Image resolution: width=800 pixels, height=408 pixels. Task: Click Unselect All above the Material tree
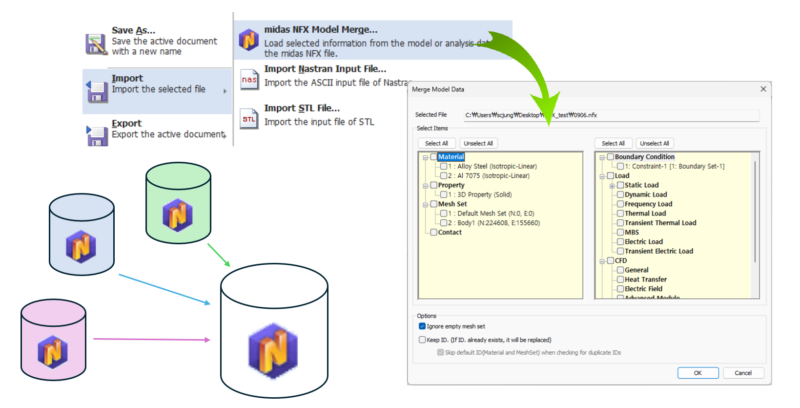pos(479,143)
